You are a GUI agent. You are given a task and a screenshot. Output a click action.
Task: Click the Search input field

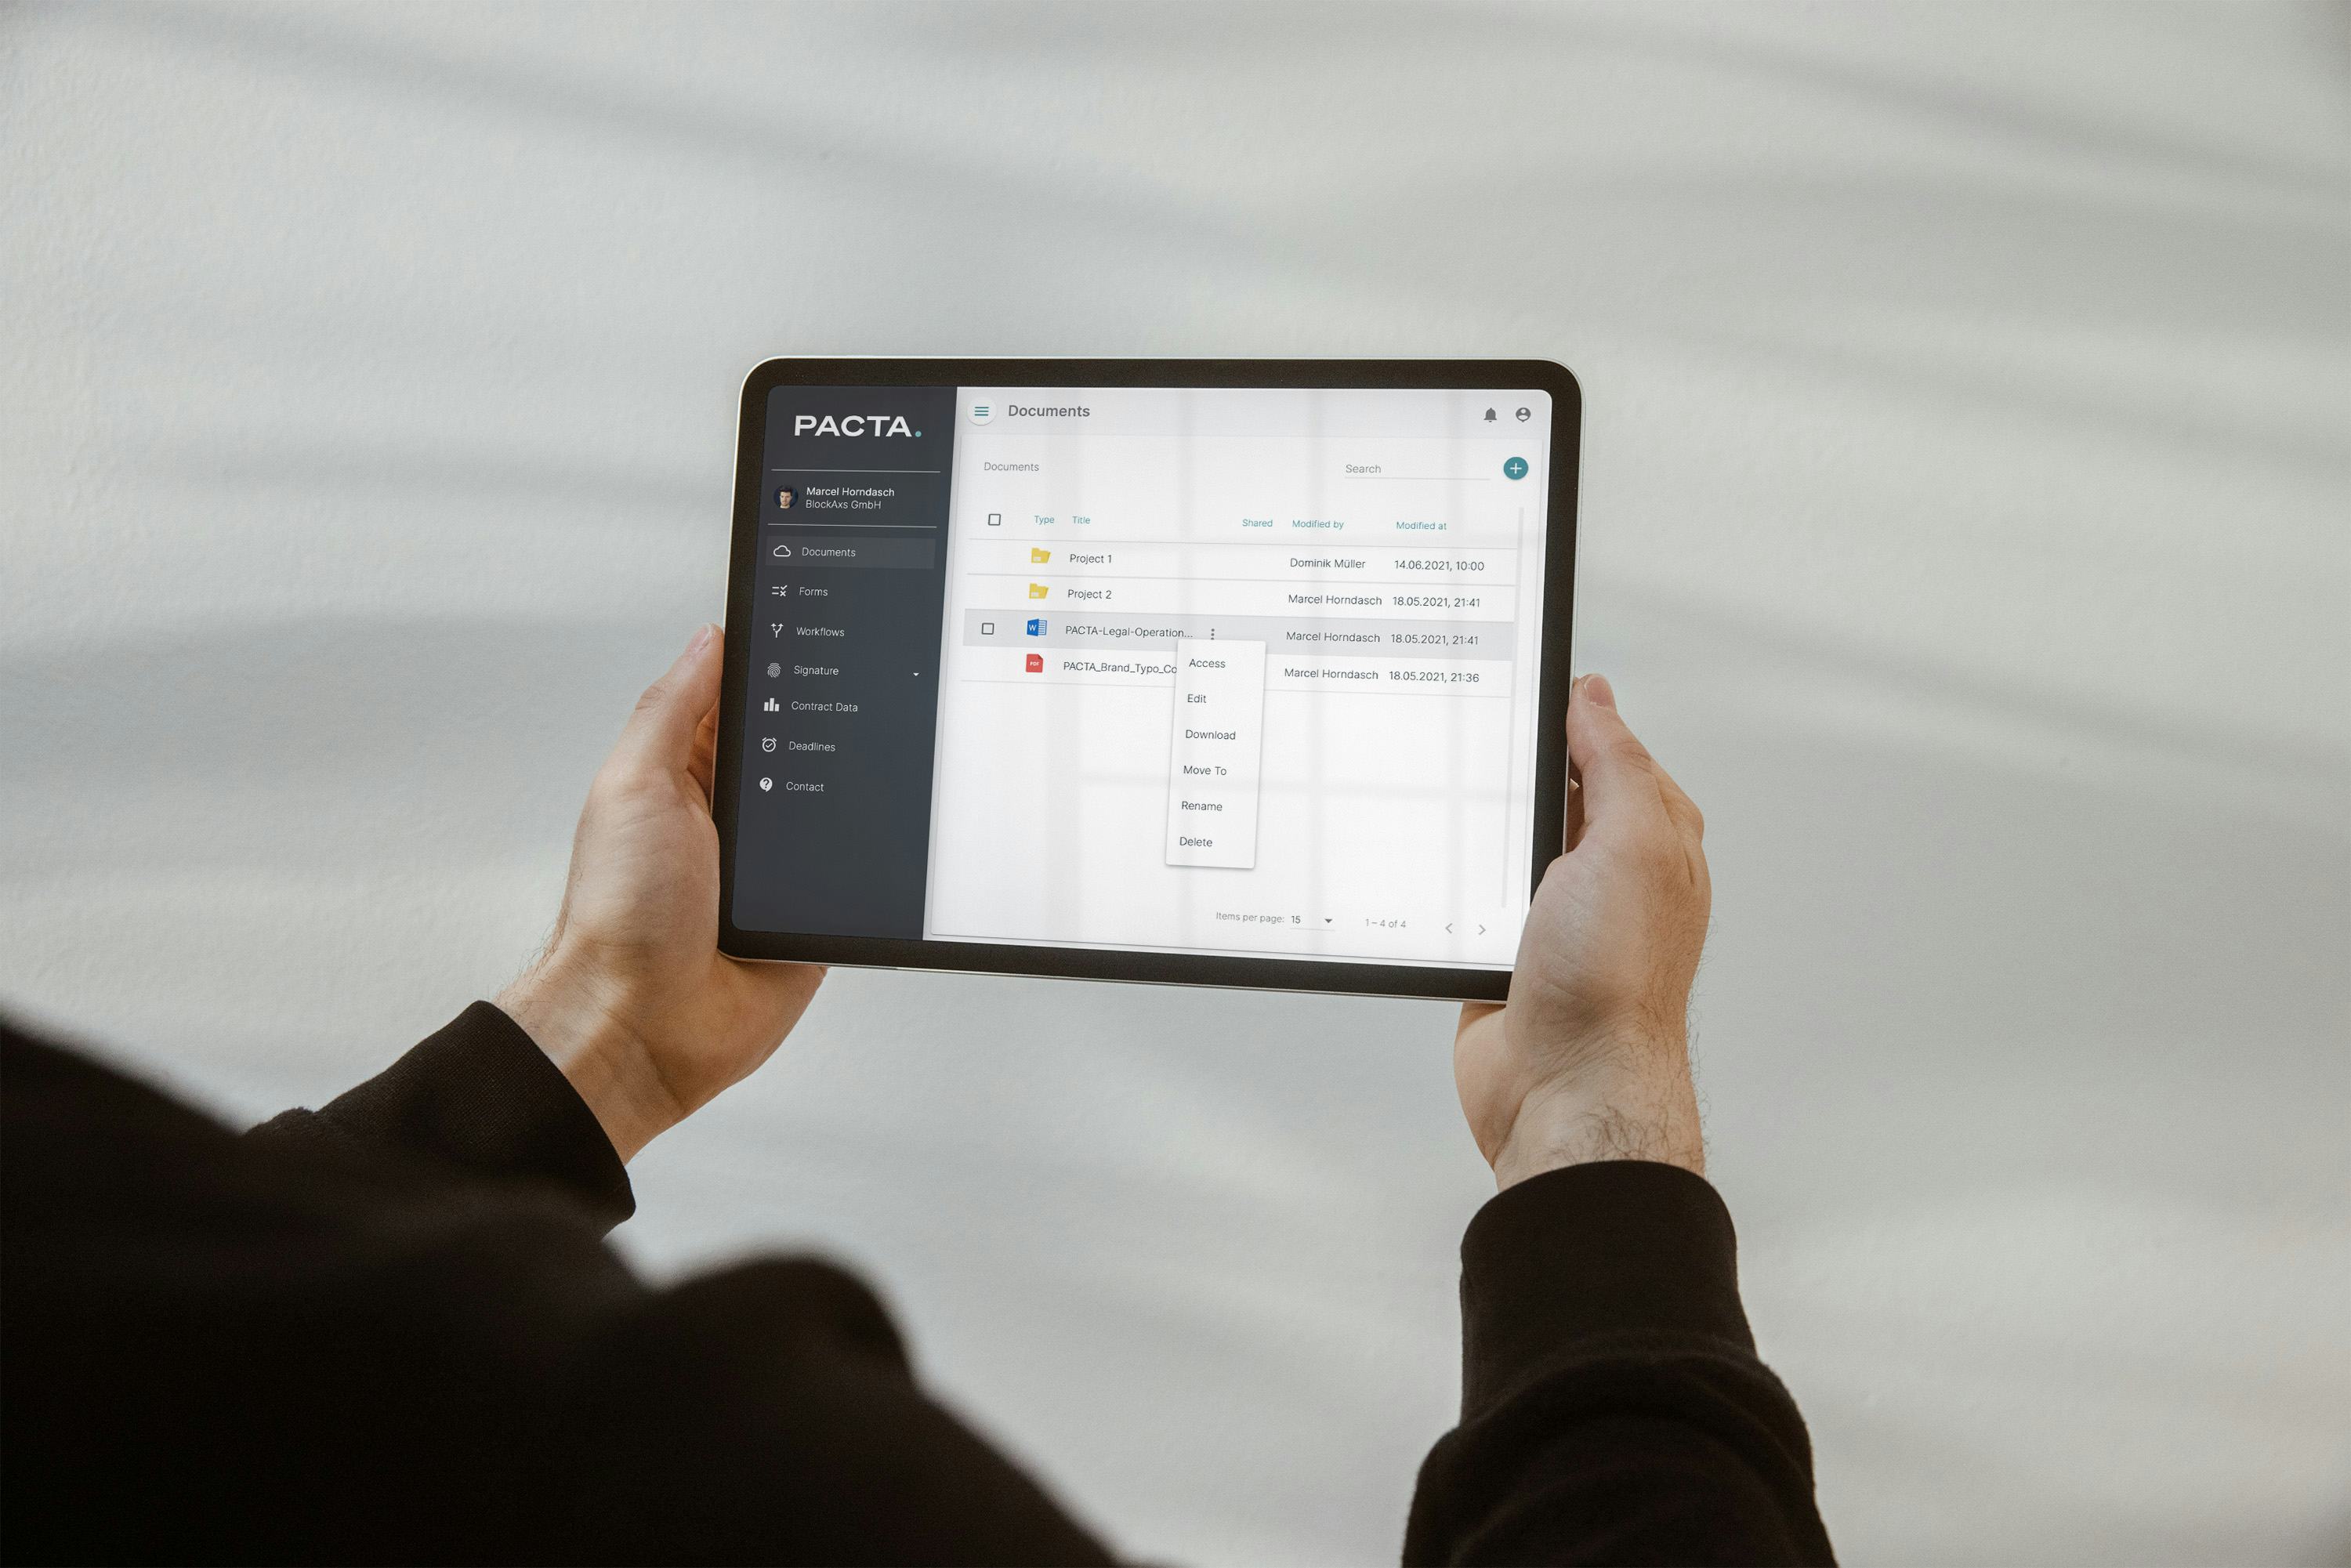point(1408,465)
